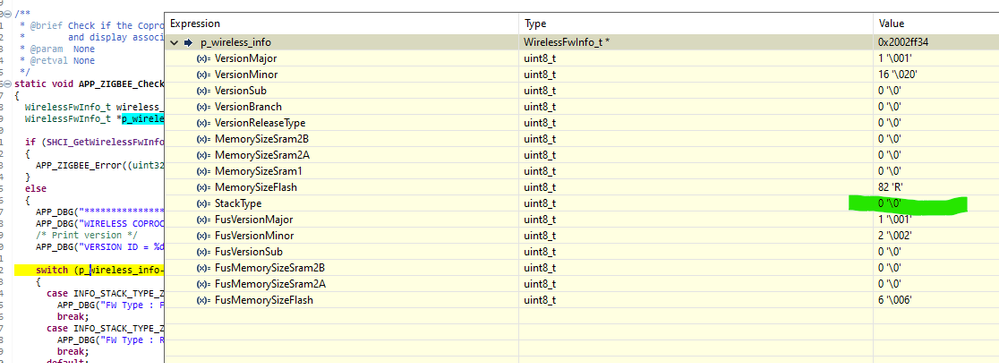Viewport: 999px width, 363px height.
Task: Select the FusVersionMinor row
Action: (x=582, y=236)
